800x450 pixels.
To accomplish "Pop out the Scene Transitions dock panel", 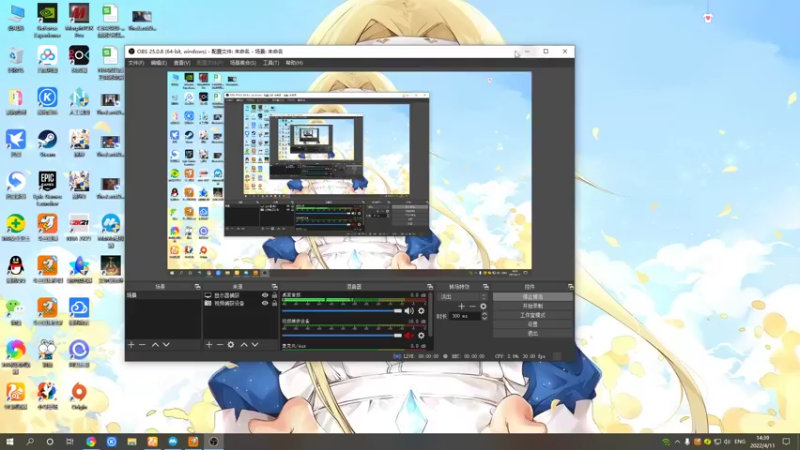I will point(486,287).
